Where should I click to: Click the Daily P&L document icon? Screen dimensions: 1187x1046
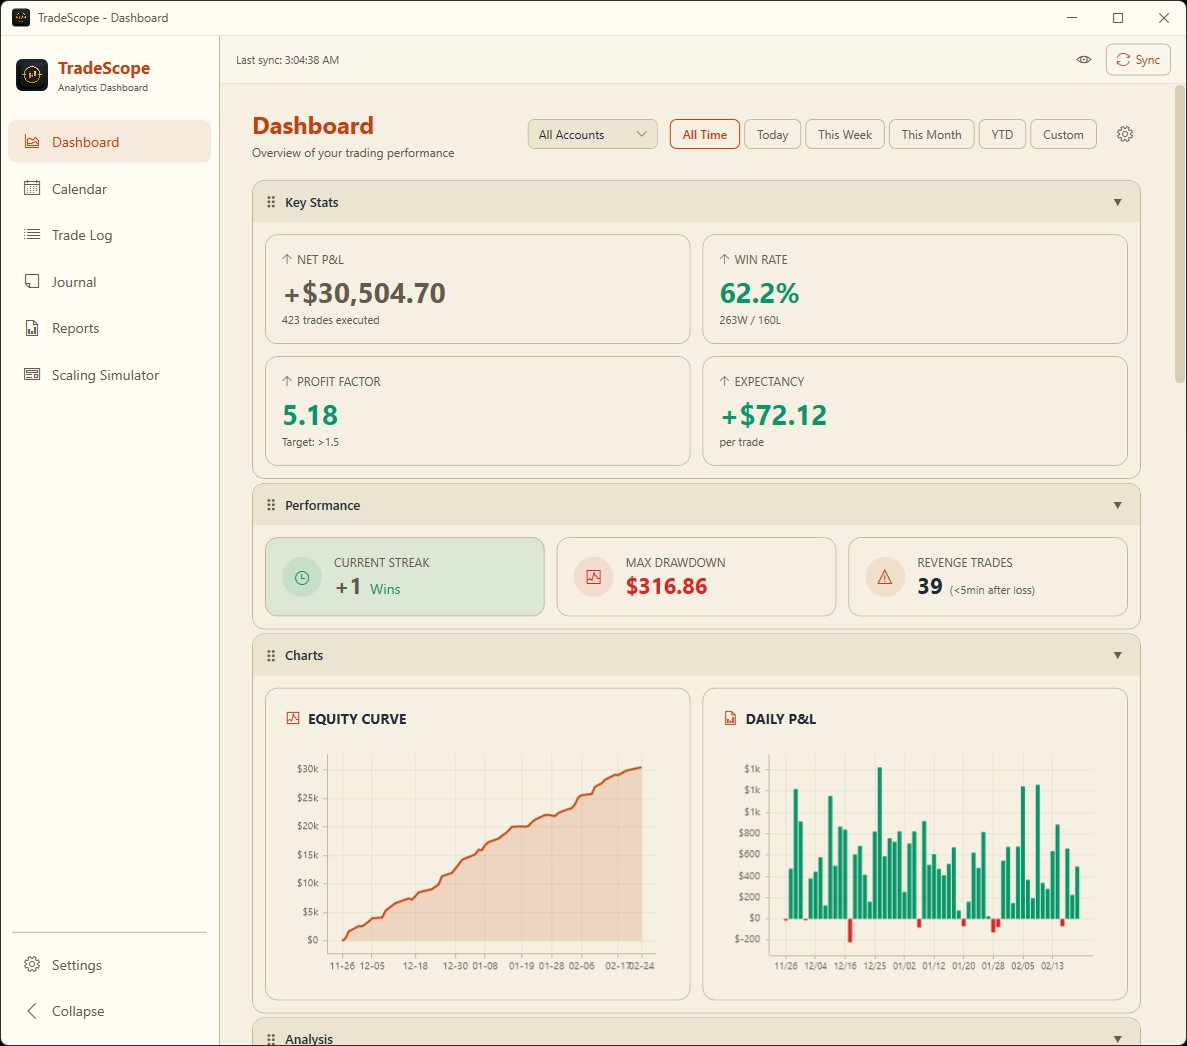(x=730, y=718)
